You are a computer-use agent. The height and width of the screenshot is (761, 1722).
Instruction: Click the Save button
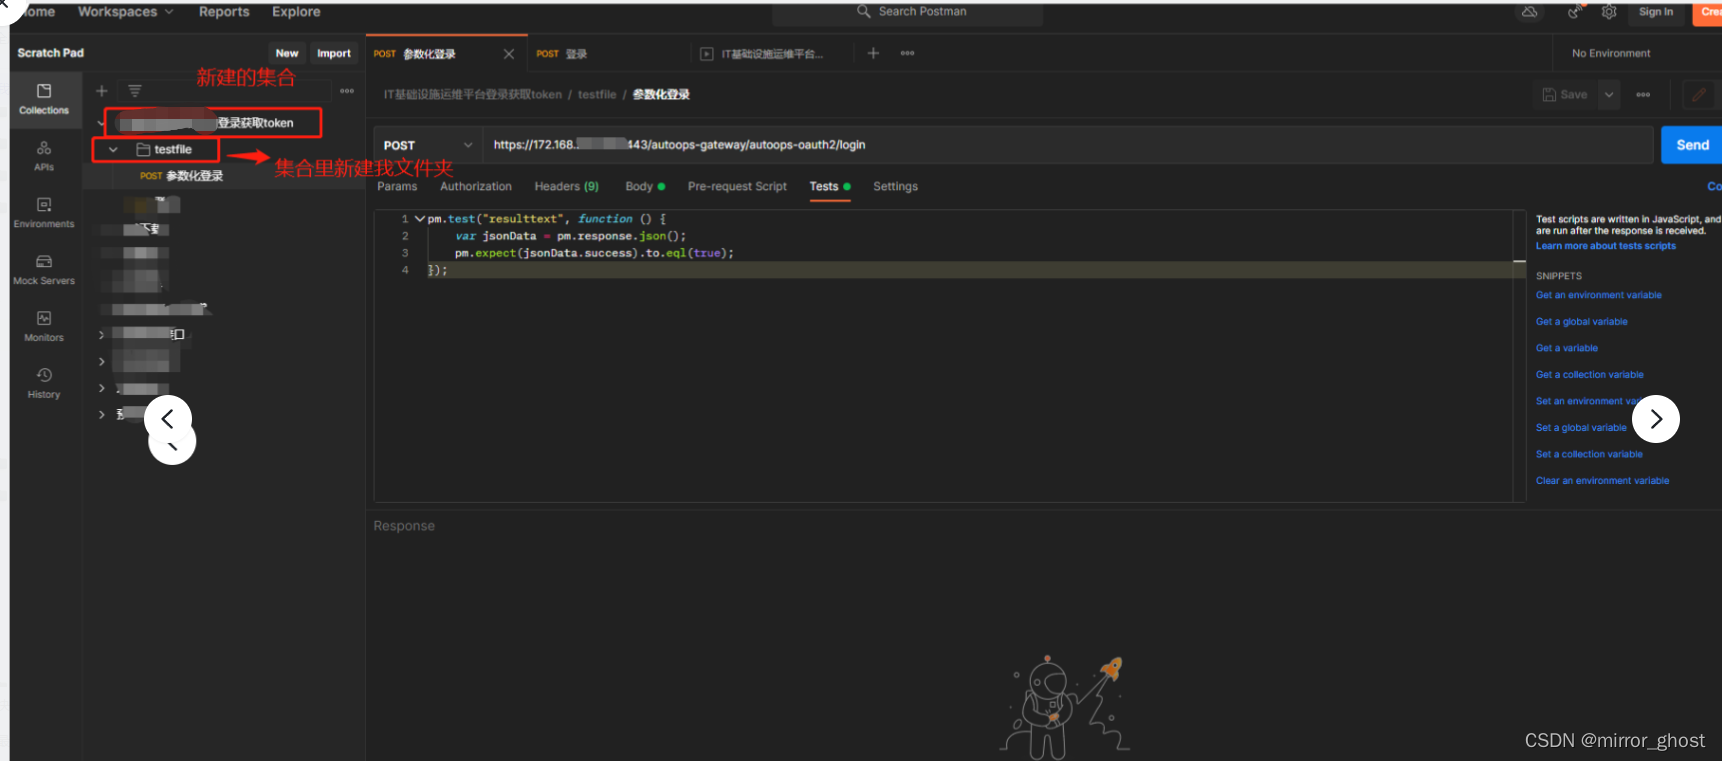(x=1565, y=95)
